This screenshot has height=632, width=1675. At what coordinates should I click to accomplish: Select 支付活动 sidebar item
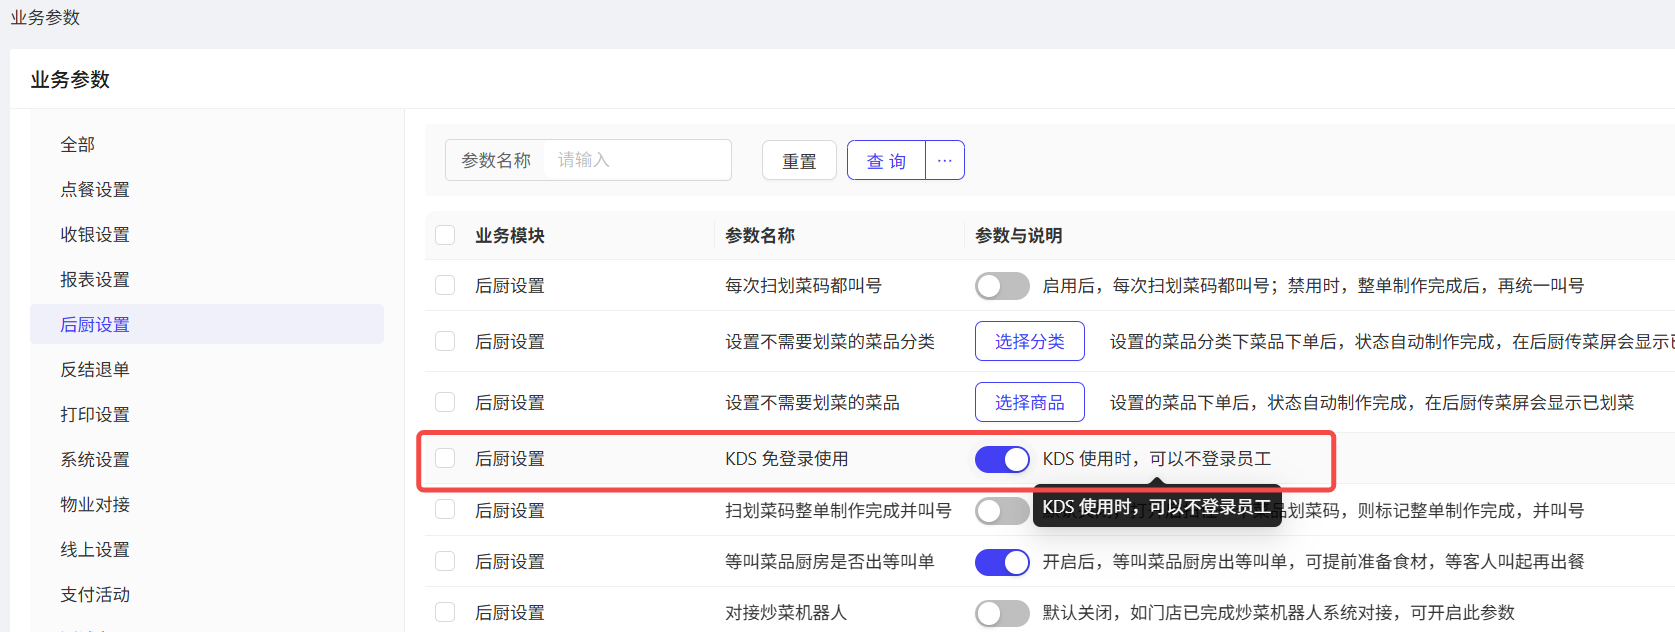tap(95, 595)
